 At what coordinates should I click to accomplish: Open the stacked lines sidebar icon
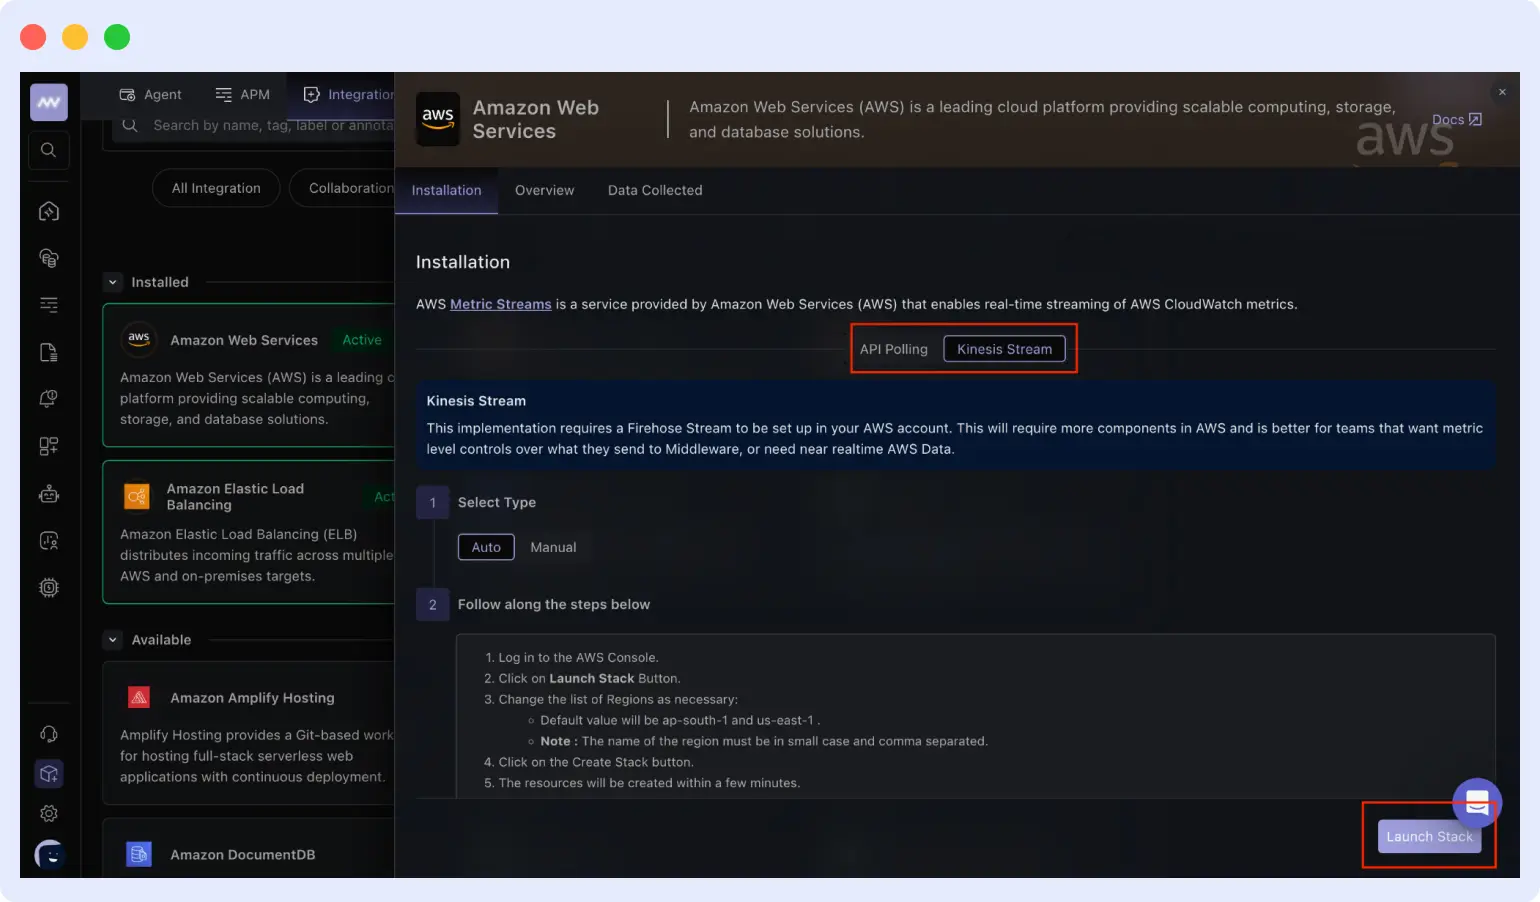coord(49,305)
